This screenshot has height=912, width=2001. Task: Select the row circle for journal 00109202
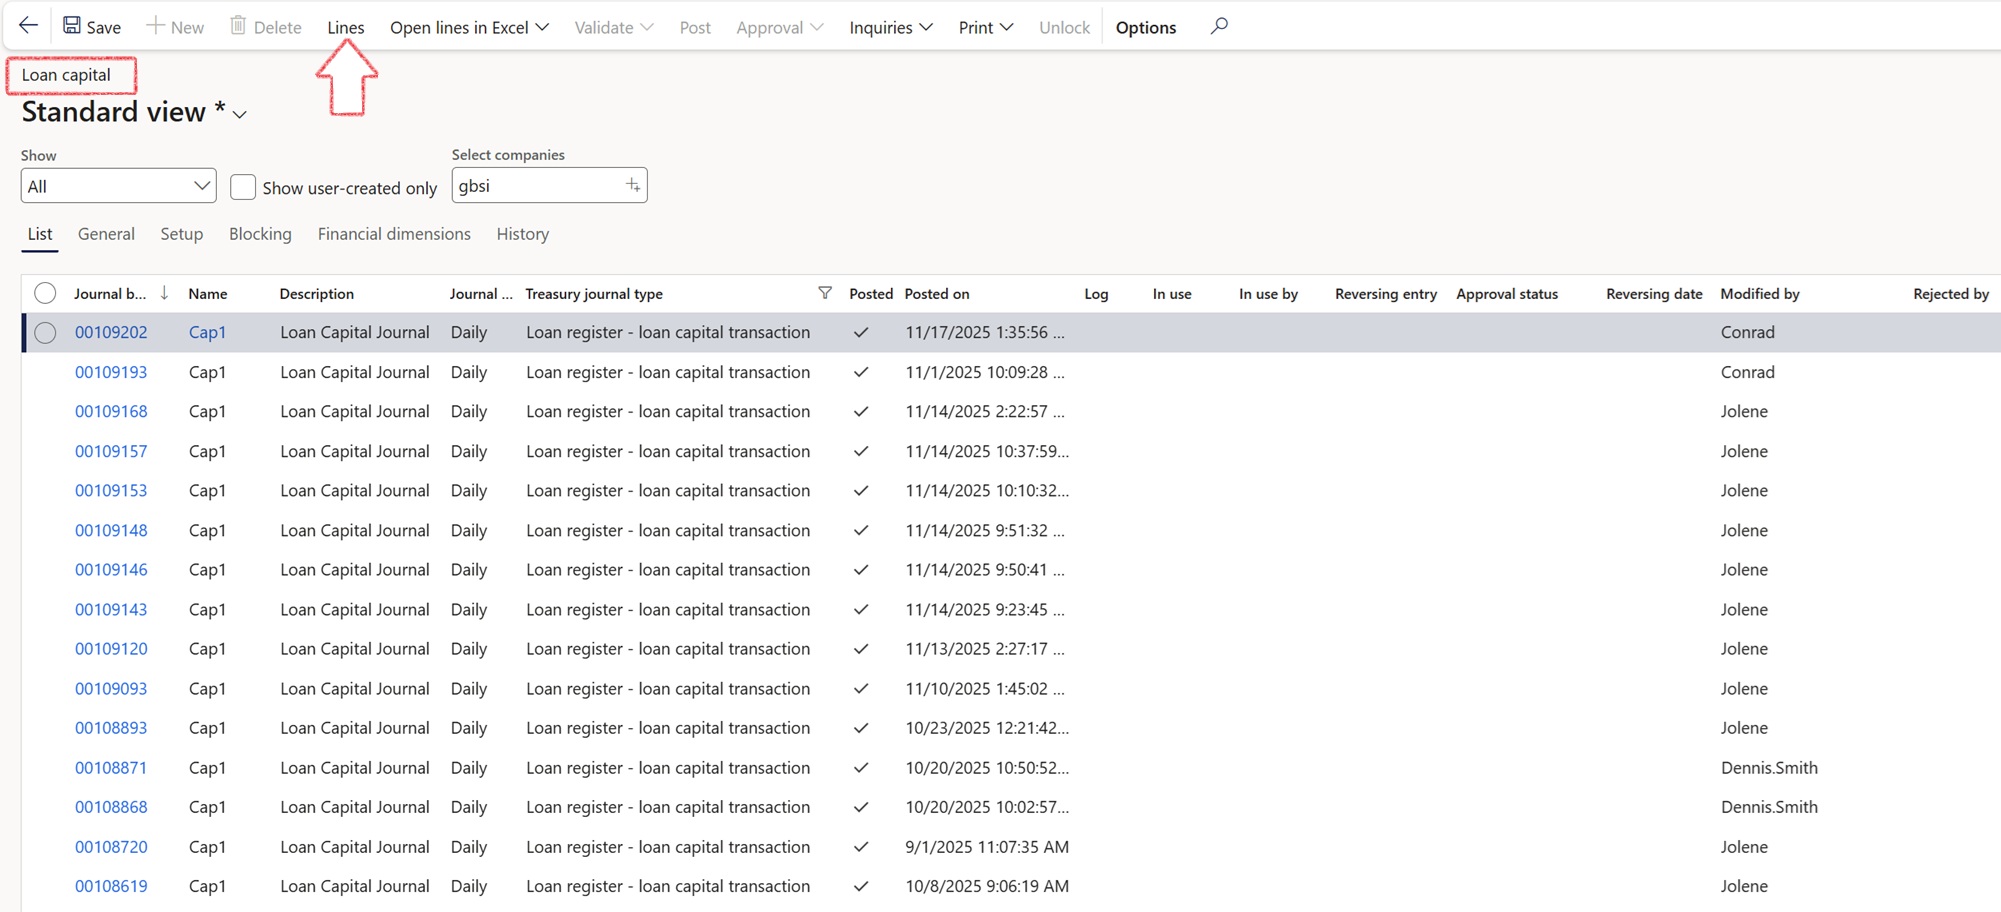pyautogui.click(x=45, y=332)
